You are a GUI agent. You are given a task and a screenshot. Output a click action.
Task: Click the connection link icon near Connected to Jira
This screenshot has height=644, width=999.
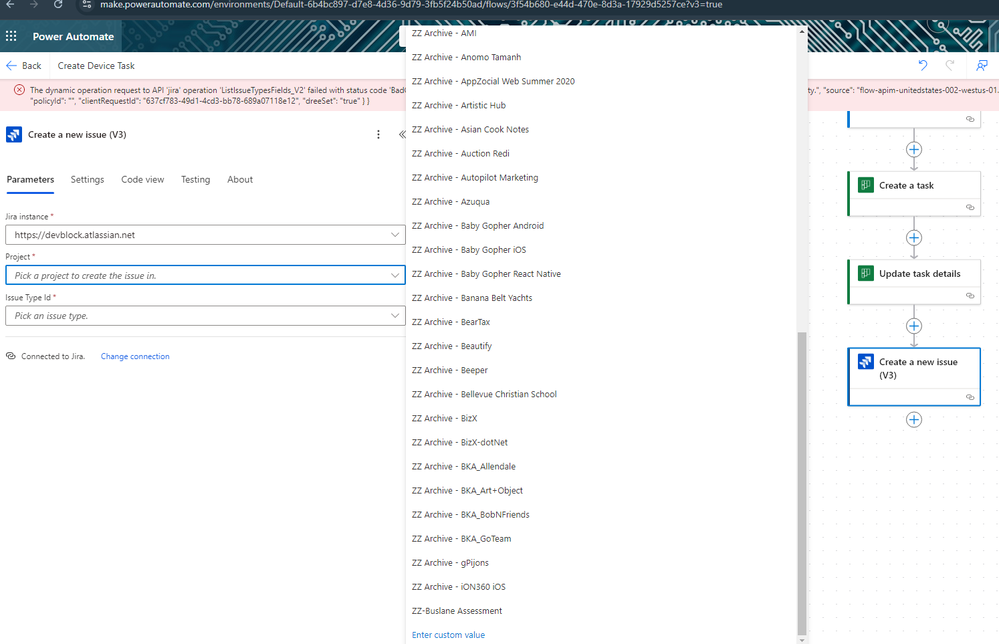click(11, 356)
